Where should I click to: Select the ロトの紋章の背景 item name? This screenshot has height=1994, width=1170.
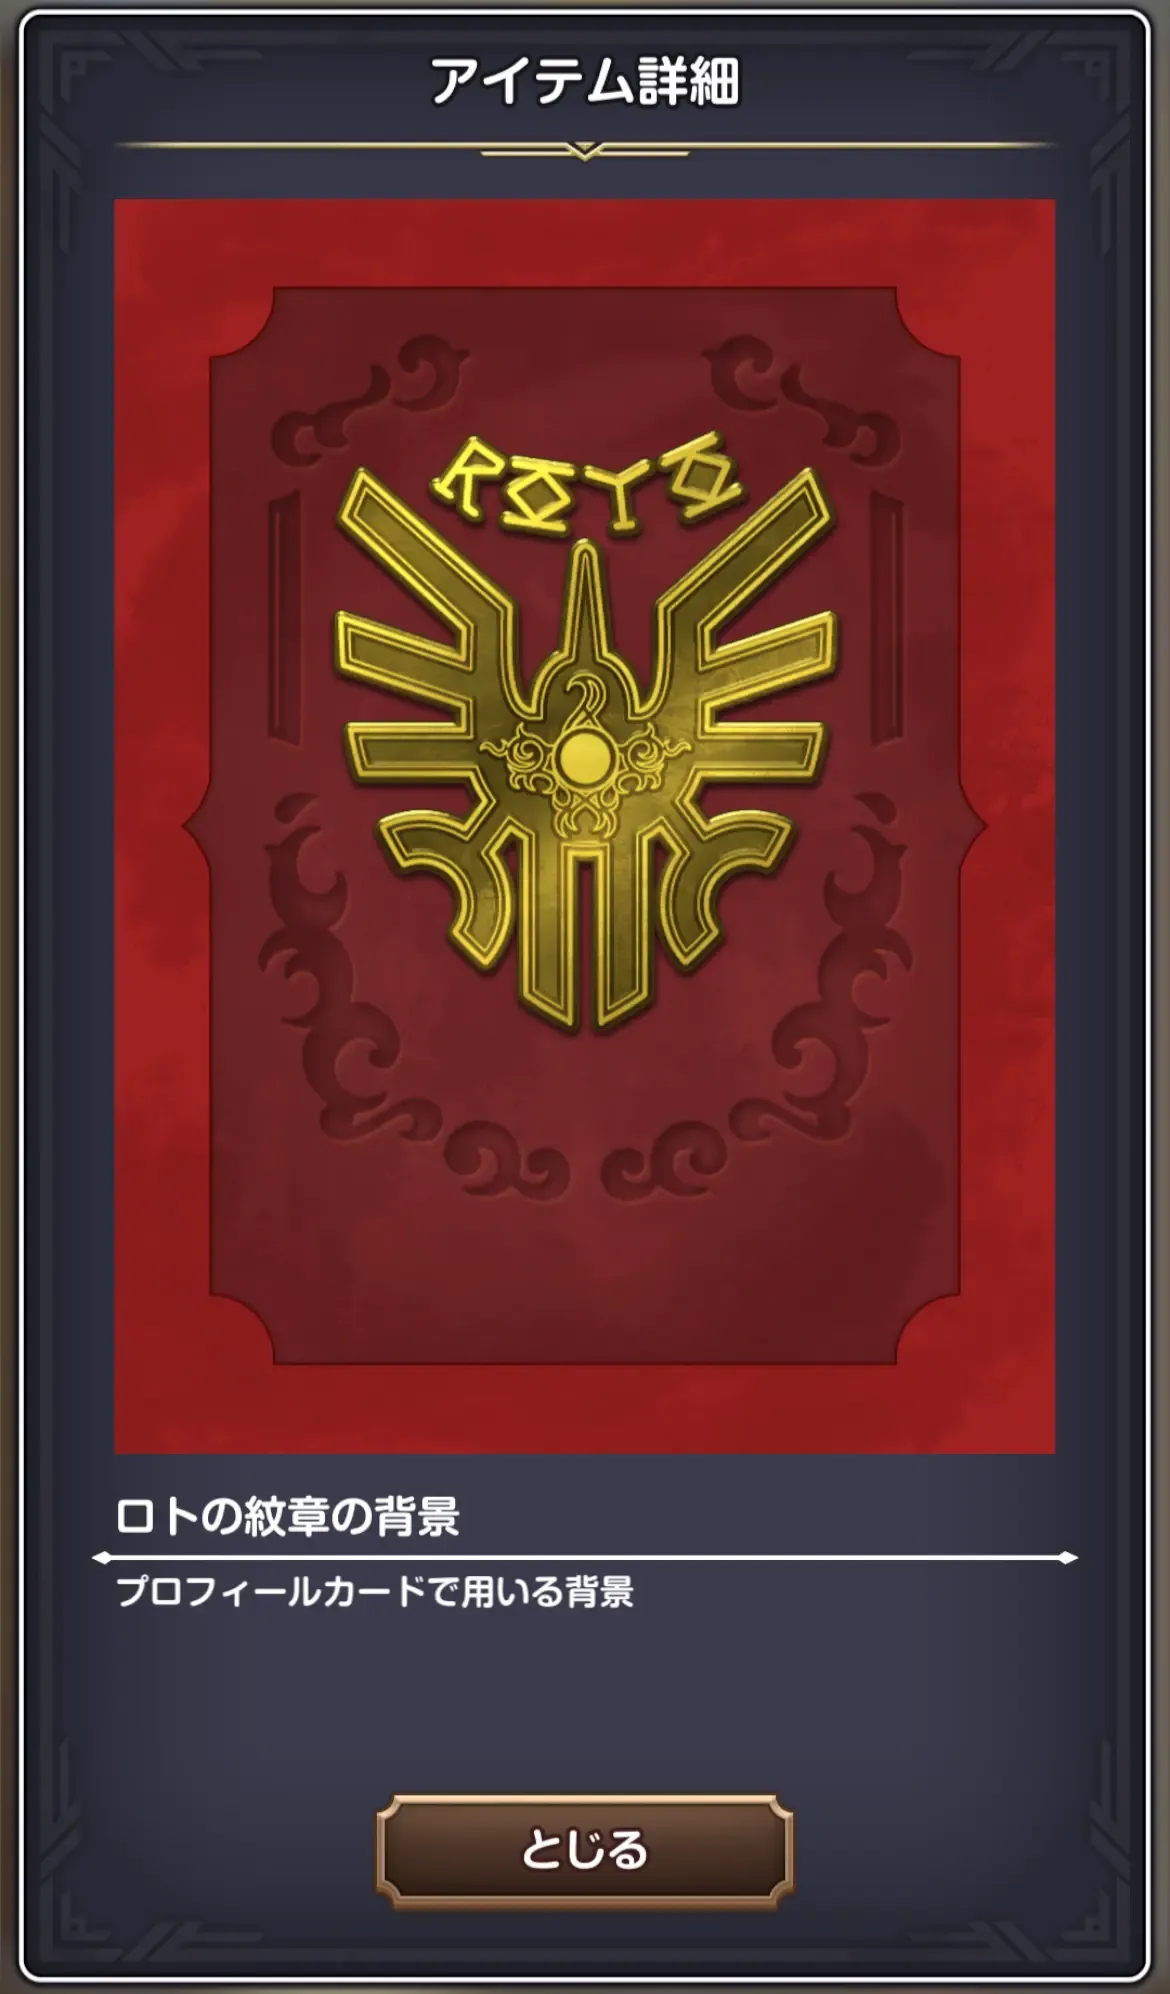click(287, 1516)
